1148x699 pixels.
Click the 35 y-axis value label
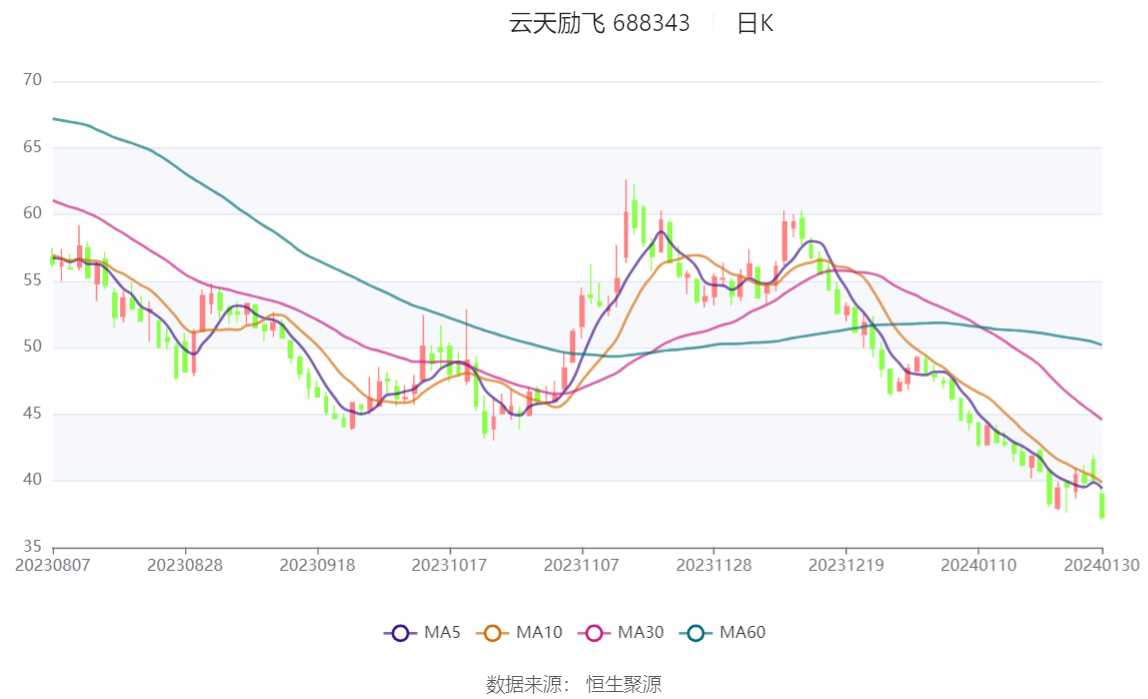point(32,546)
